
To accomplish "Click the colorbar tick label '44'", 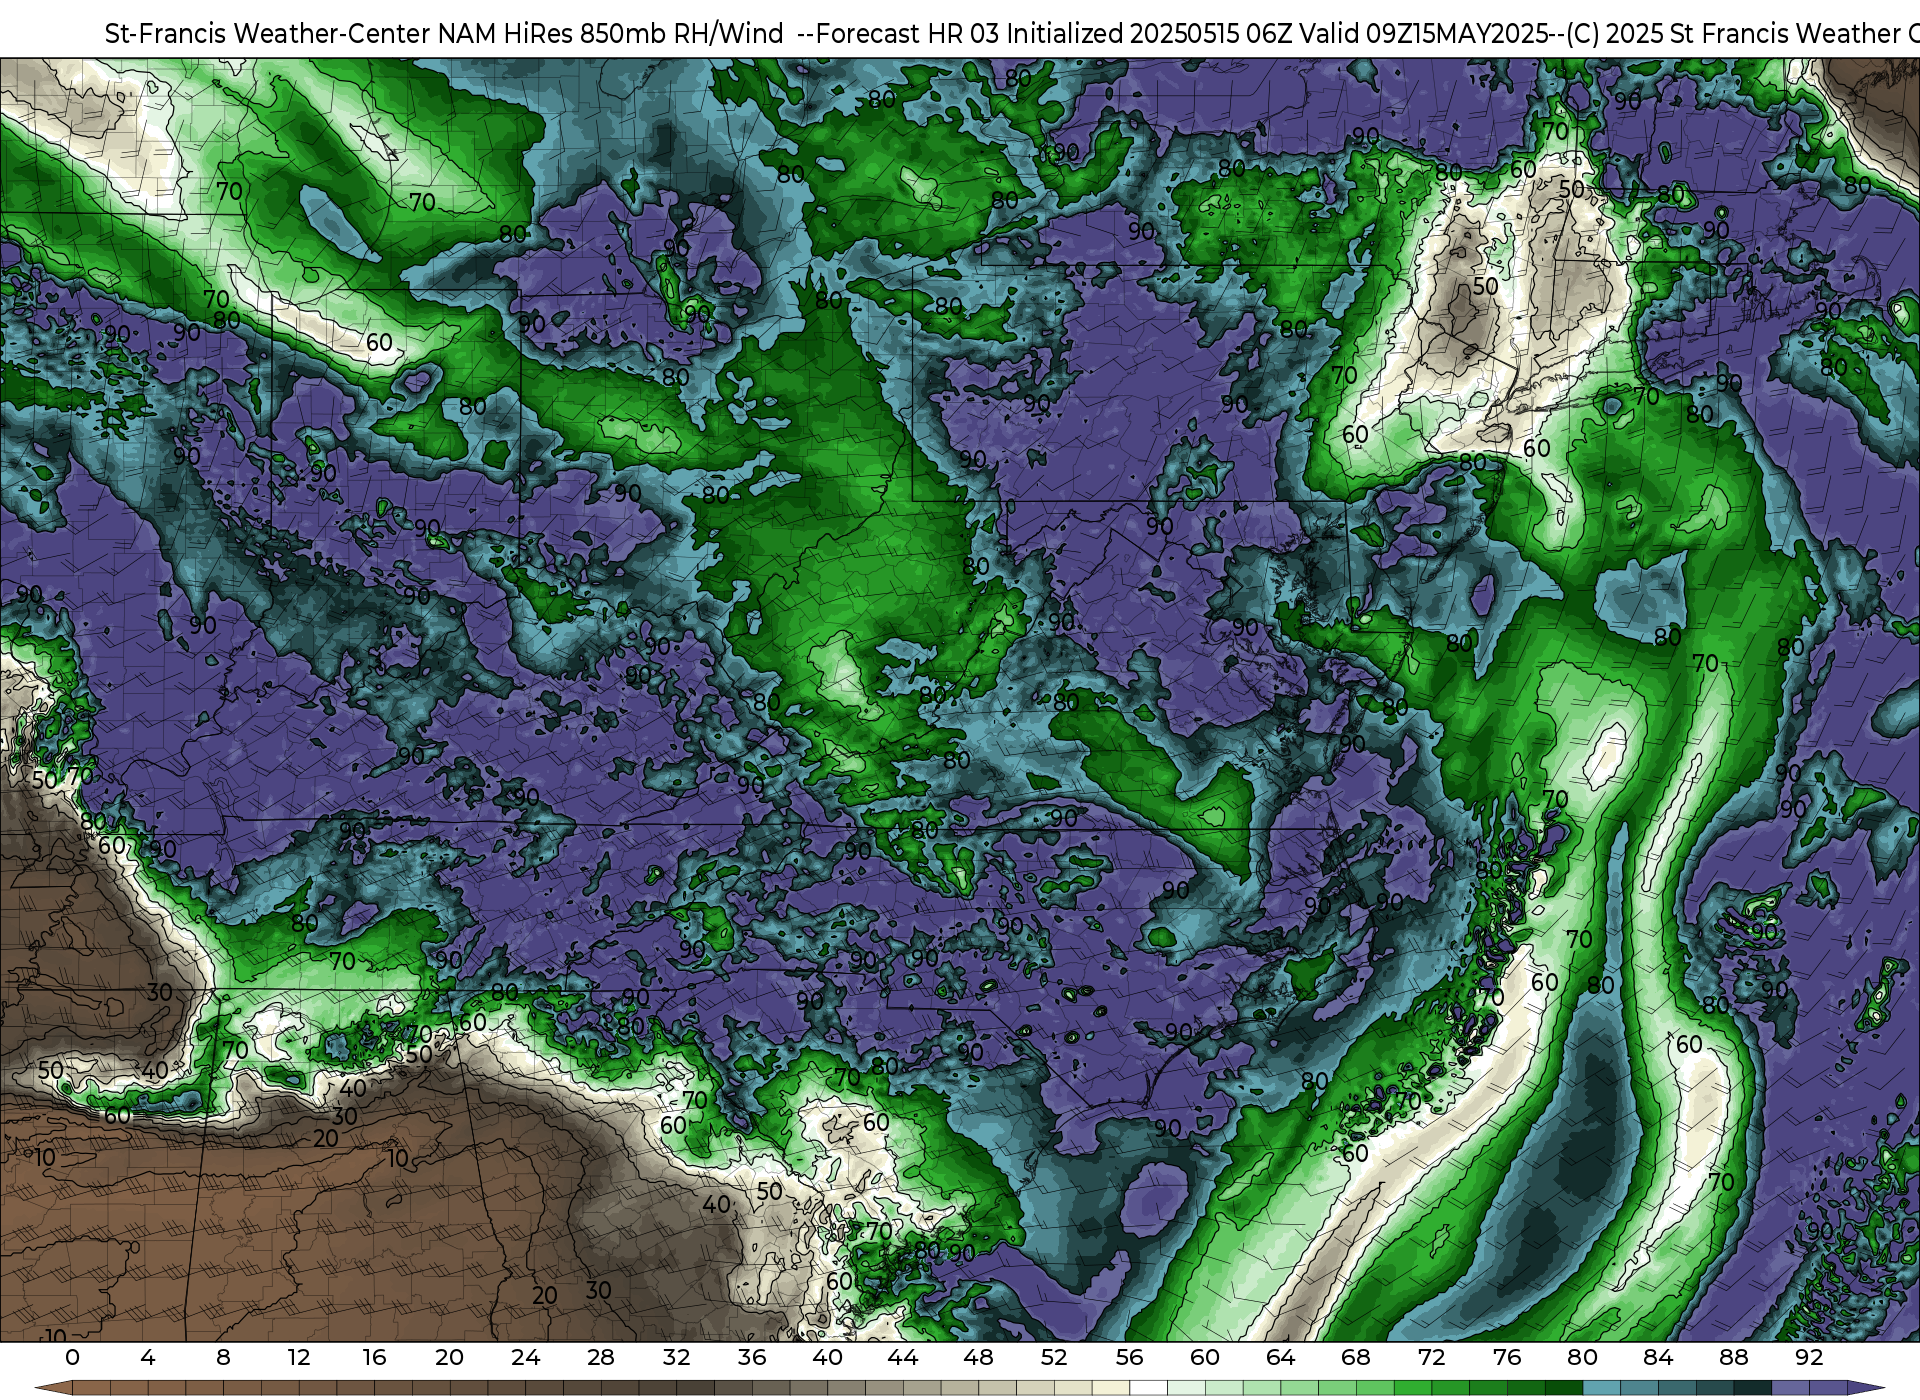I will [903, 1358].
